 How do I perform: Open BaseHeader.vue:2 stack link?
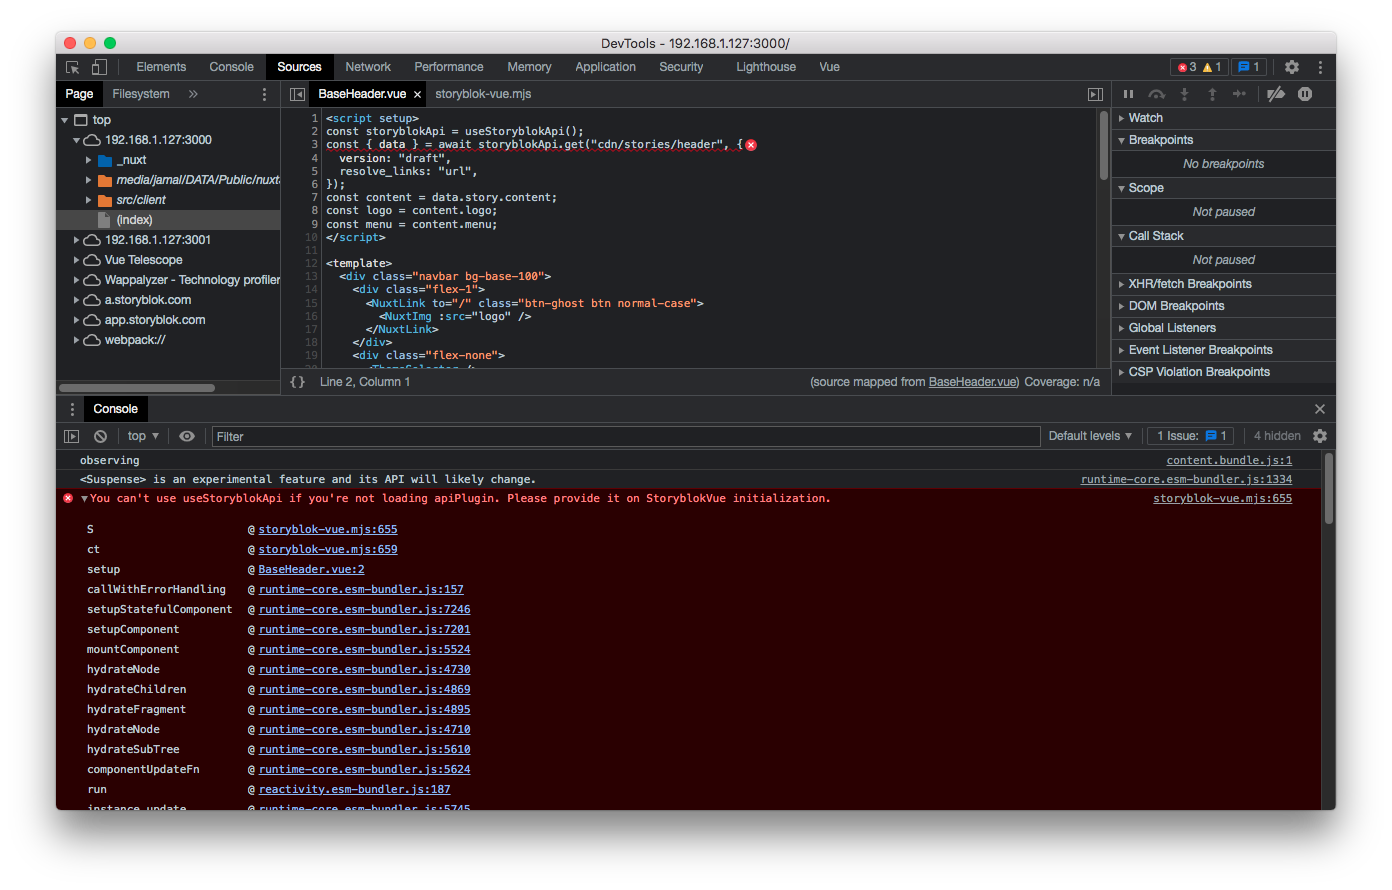click(x=311, y=570)
